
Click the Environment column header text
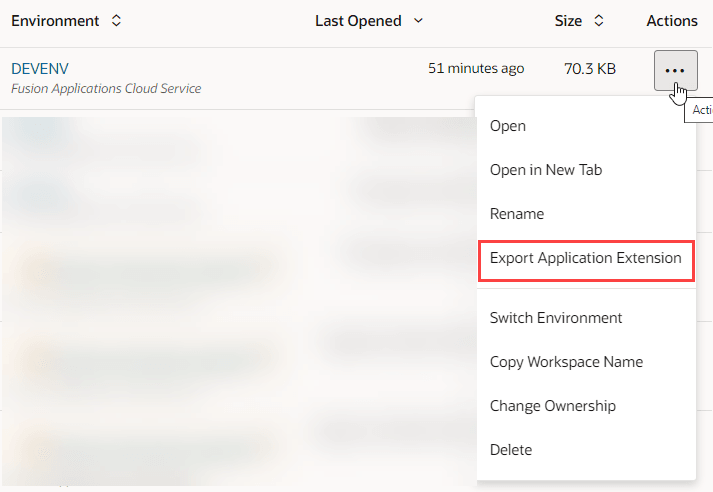[x=55, y=21]
